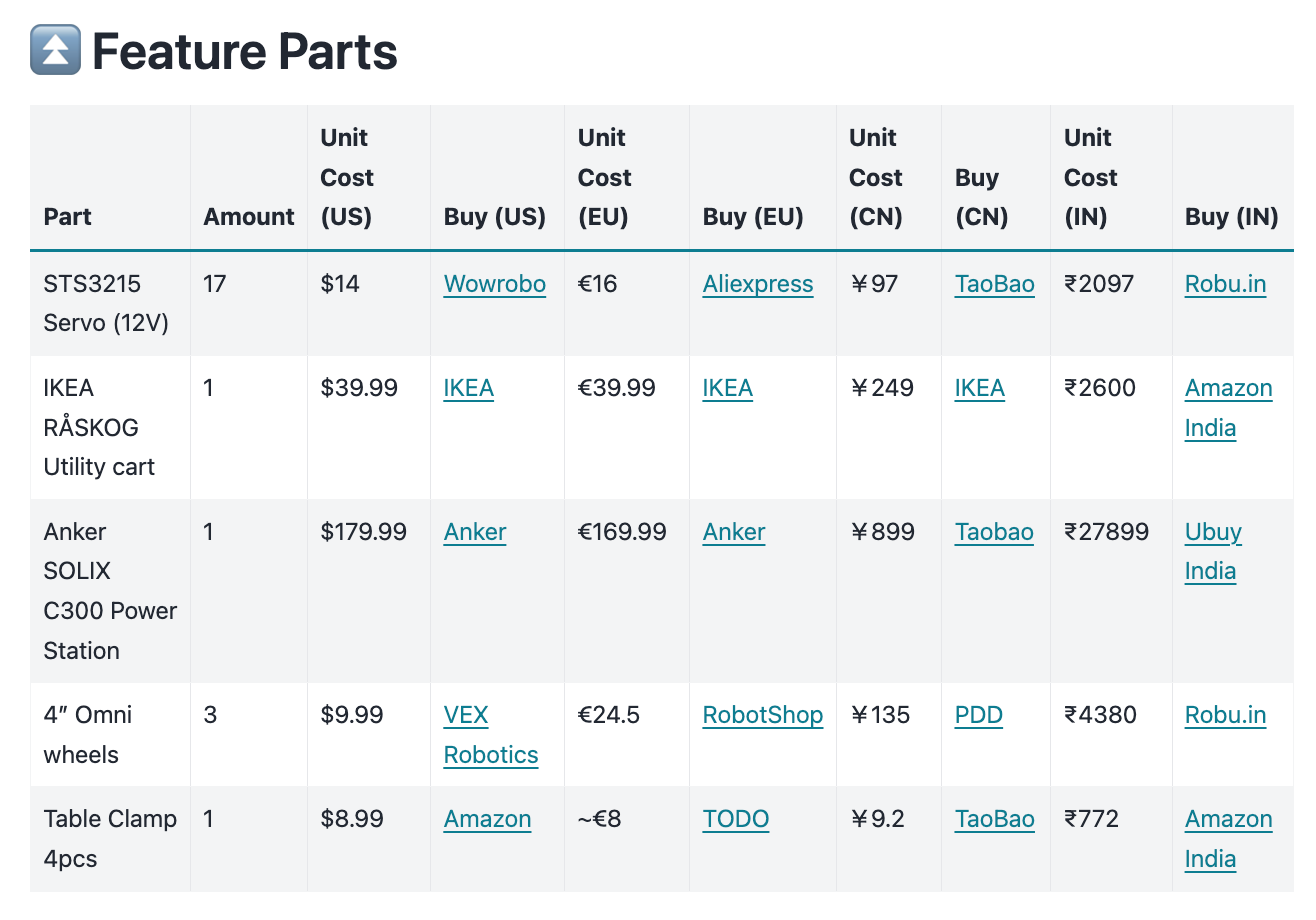Open Ubuy India link for power station

(1213, 532)
